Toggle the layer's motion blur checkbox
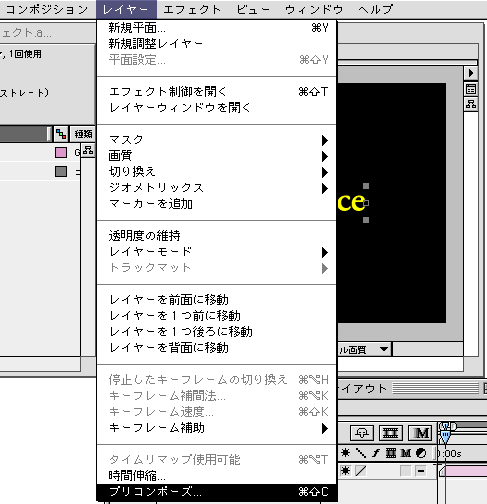The image size is (487, 504). pos(405,471)
